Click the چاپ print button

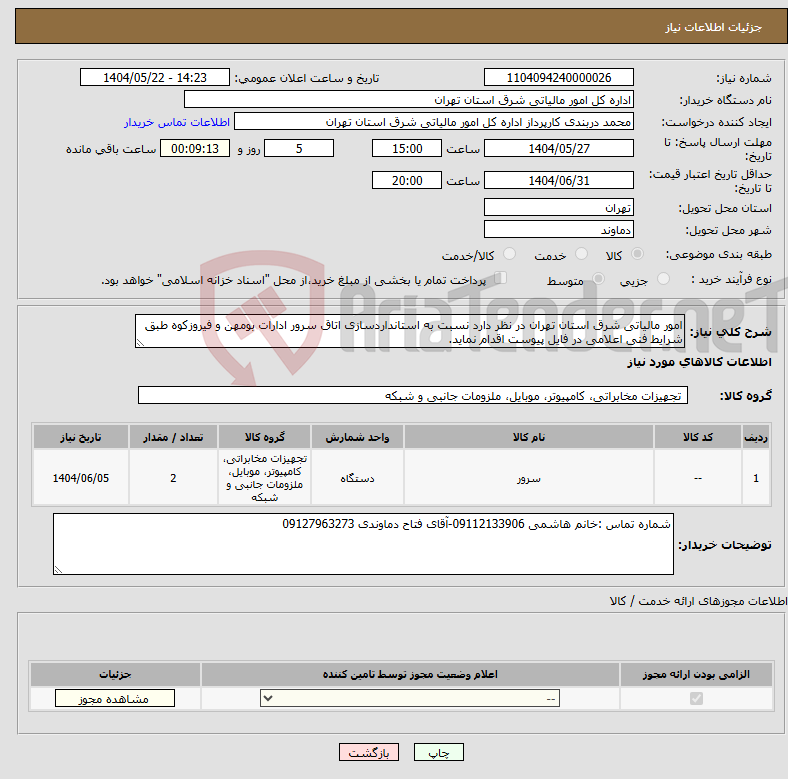point(439,752)
